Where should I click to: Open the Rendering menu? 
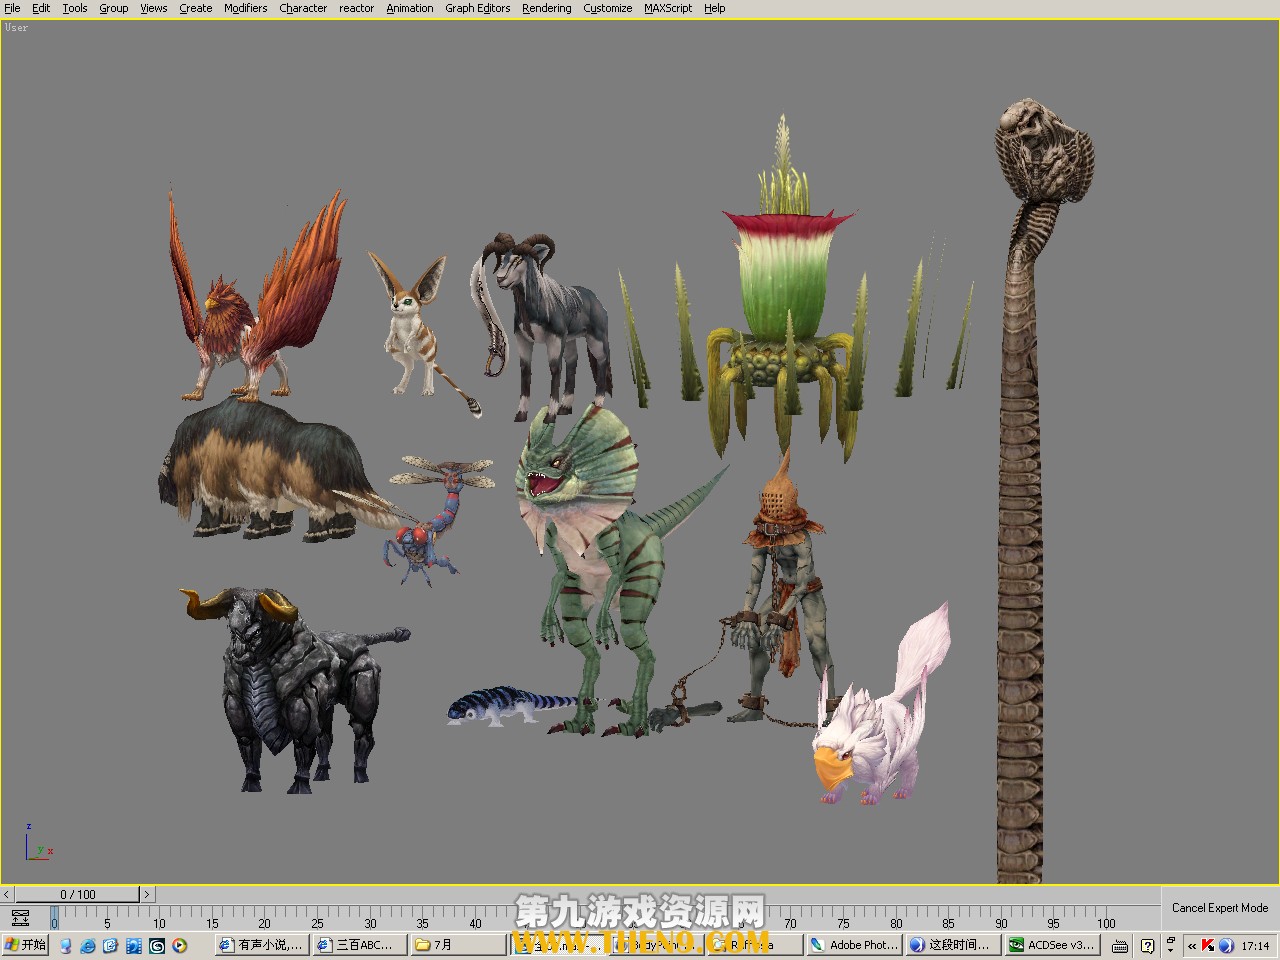[x=546, y=8]
